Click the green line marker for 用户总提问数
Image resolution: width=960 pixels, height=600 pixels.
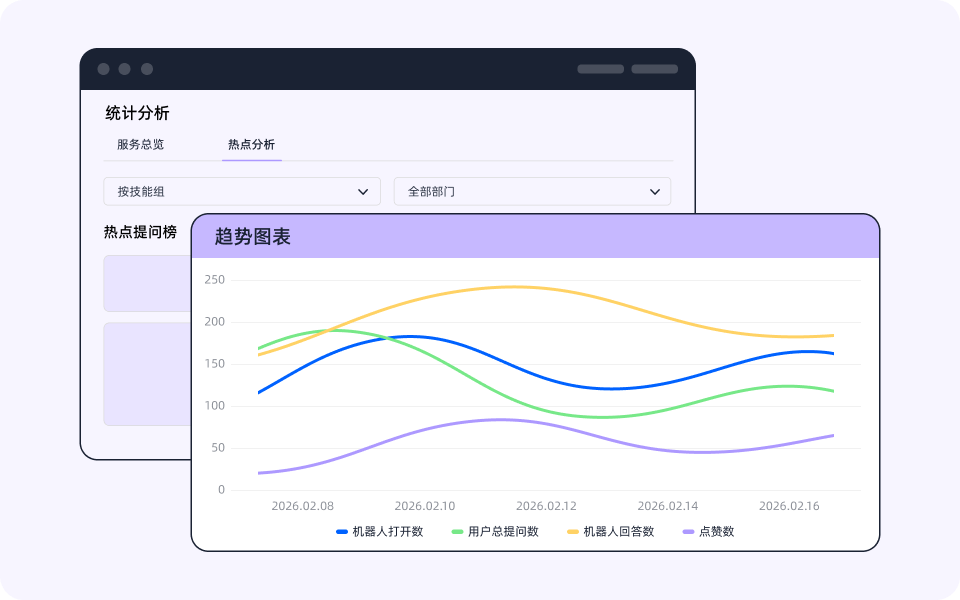(x=456, y=532)
